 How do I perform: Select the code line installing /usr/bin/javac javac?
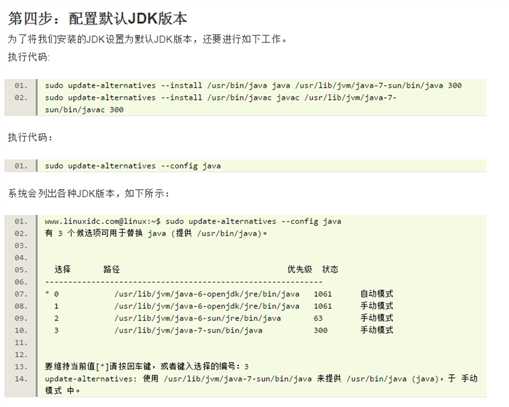click(x=221, y=98)
